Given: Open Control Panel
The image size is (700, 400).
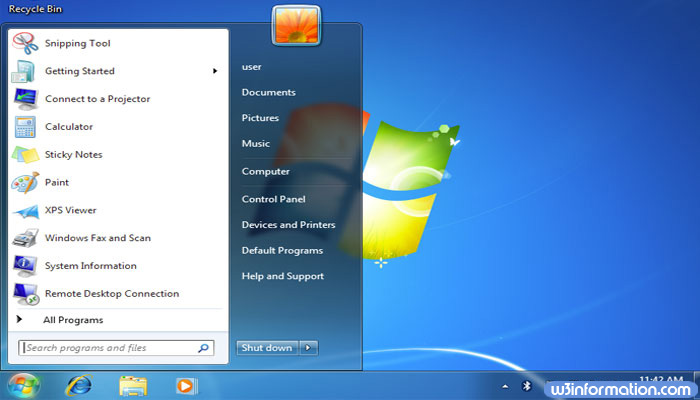Looking at the screenshot, I should 274,199.
